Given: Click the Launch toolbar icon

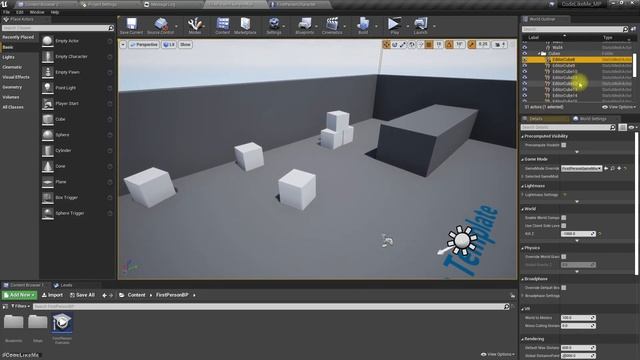Looking at the screenshot, I should coord(420,25).
